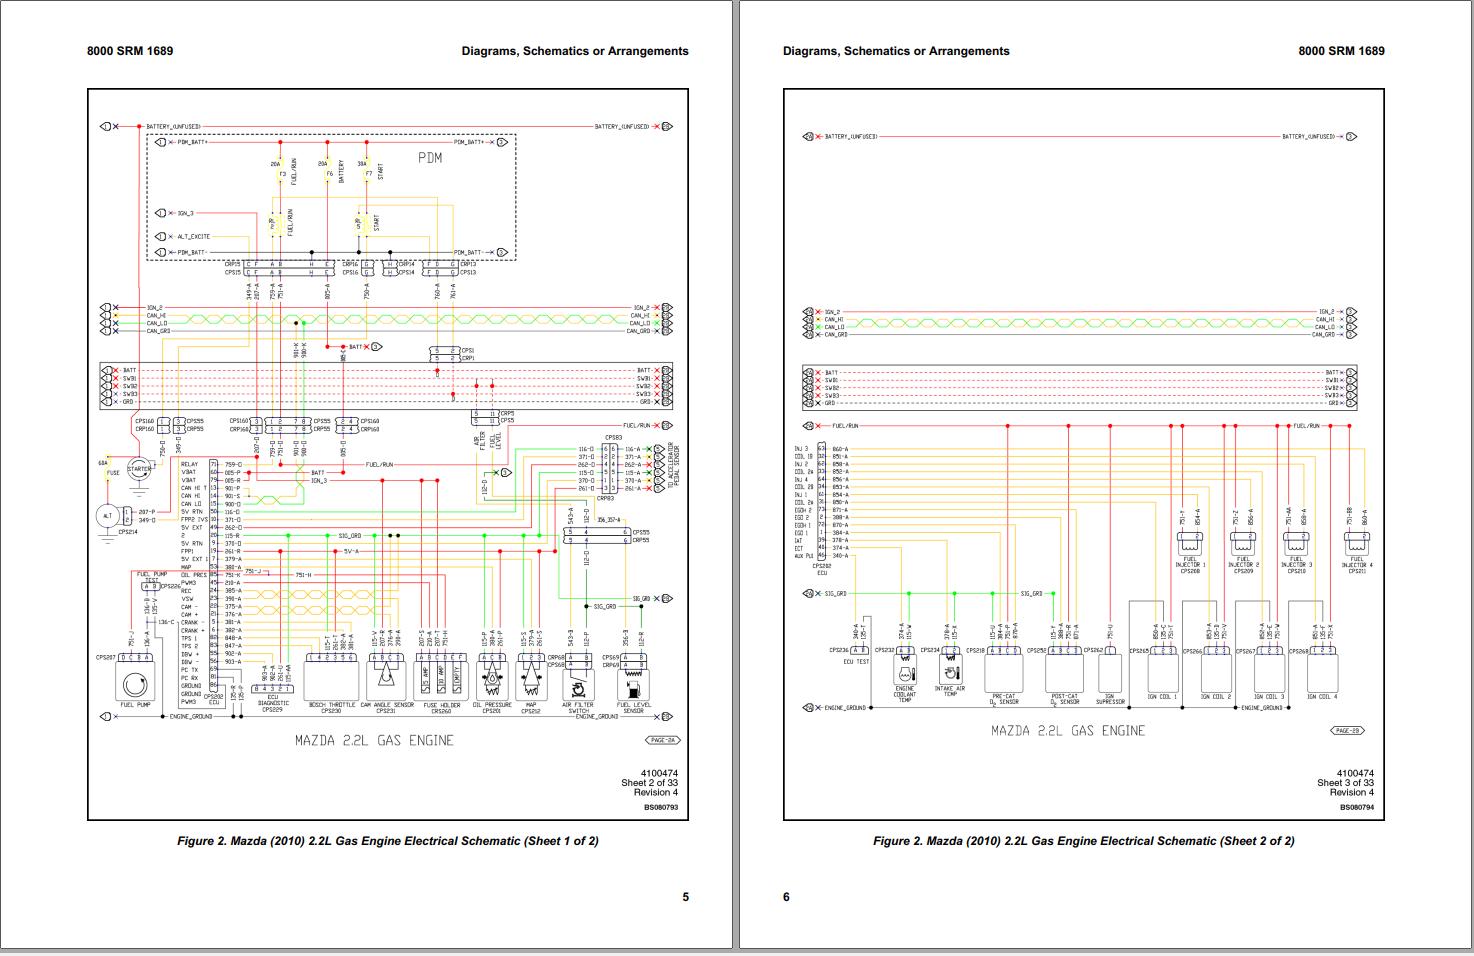Select "8000 SRM 1689" header on page 5

click(x=130, y=51)
